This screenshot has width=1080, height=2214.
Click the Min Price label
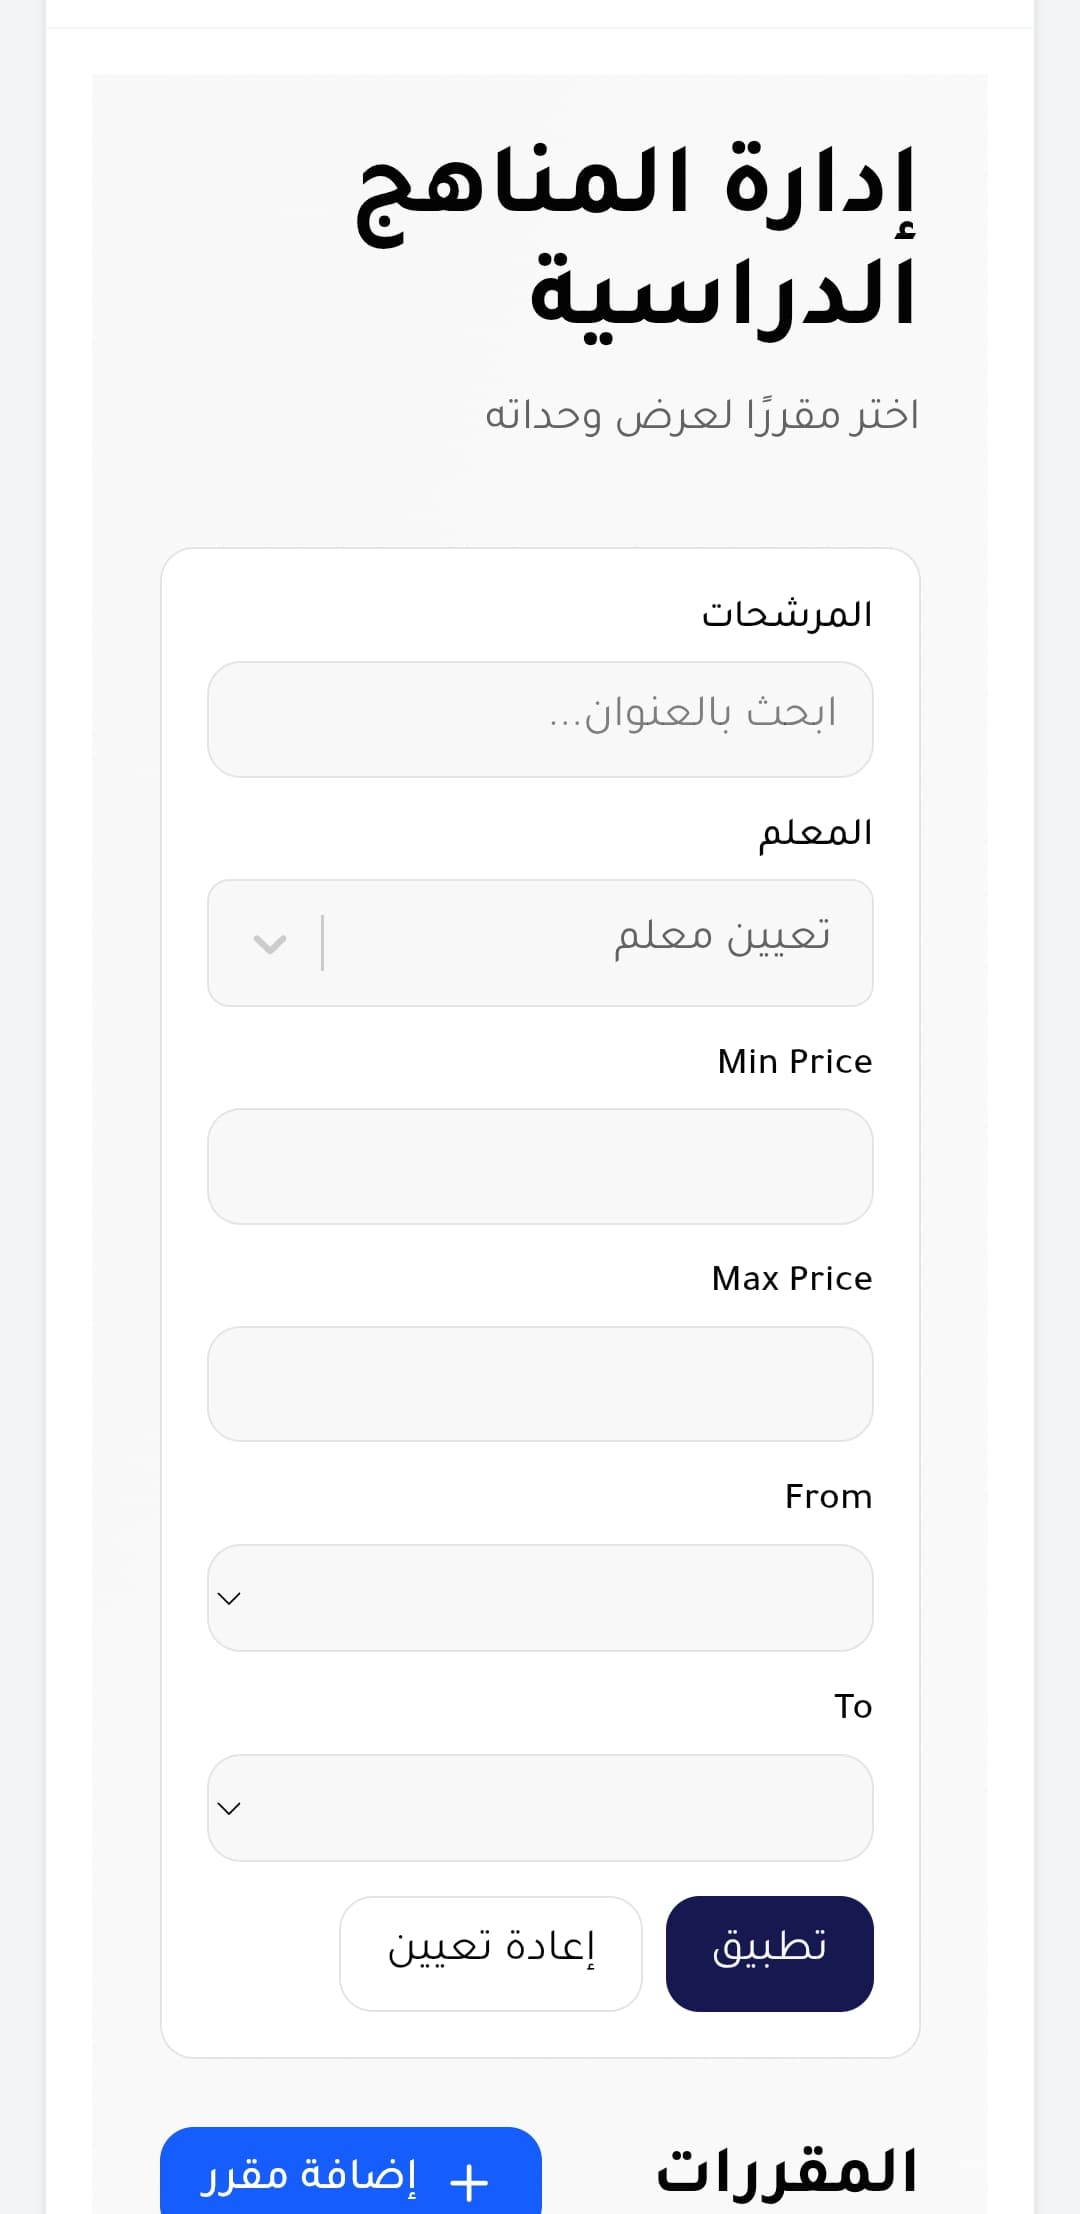tap(795, 1061)
